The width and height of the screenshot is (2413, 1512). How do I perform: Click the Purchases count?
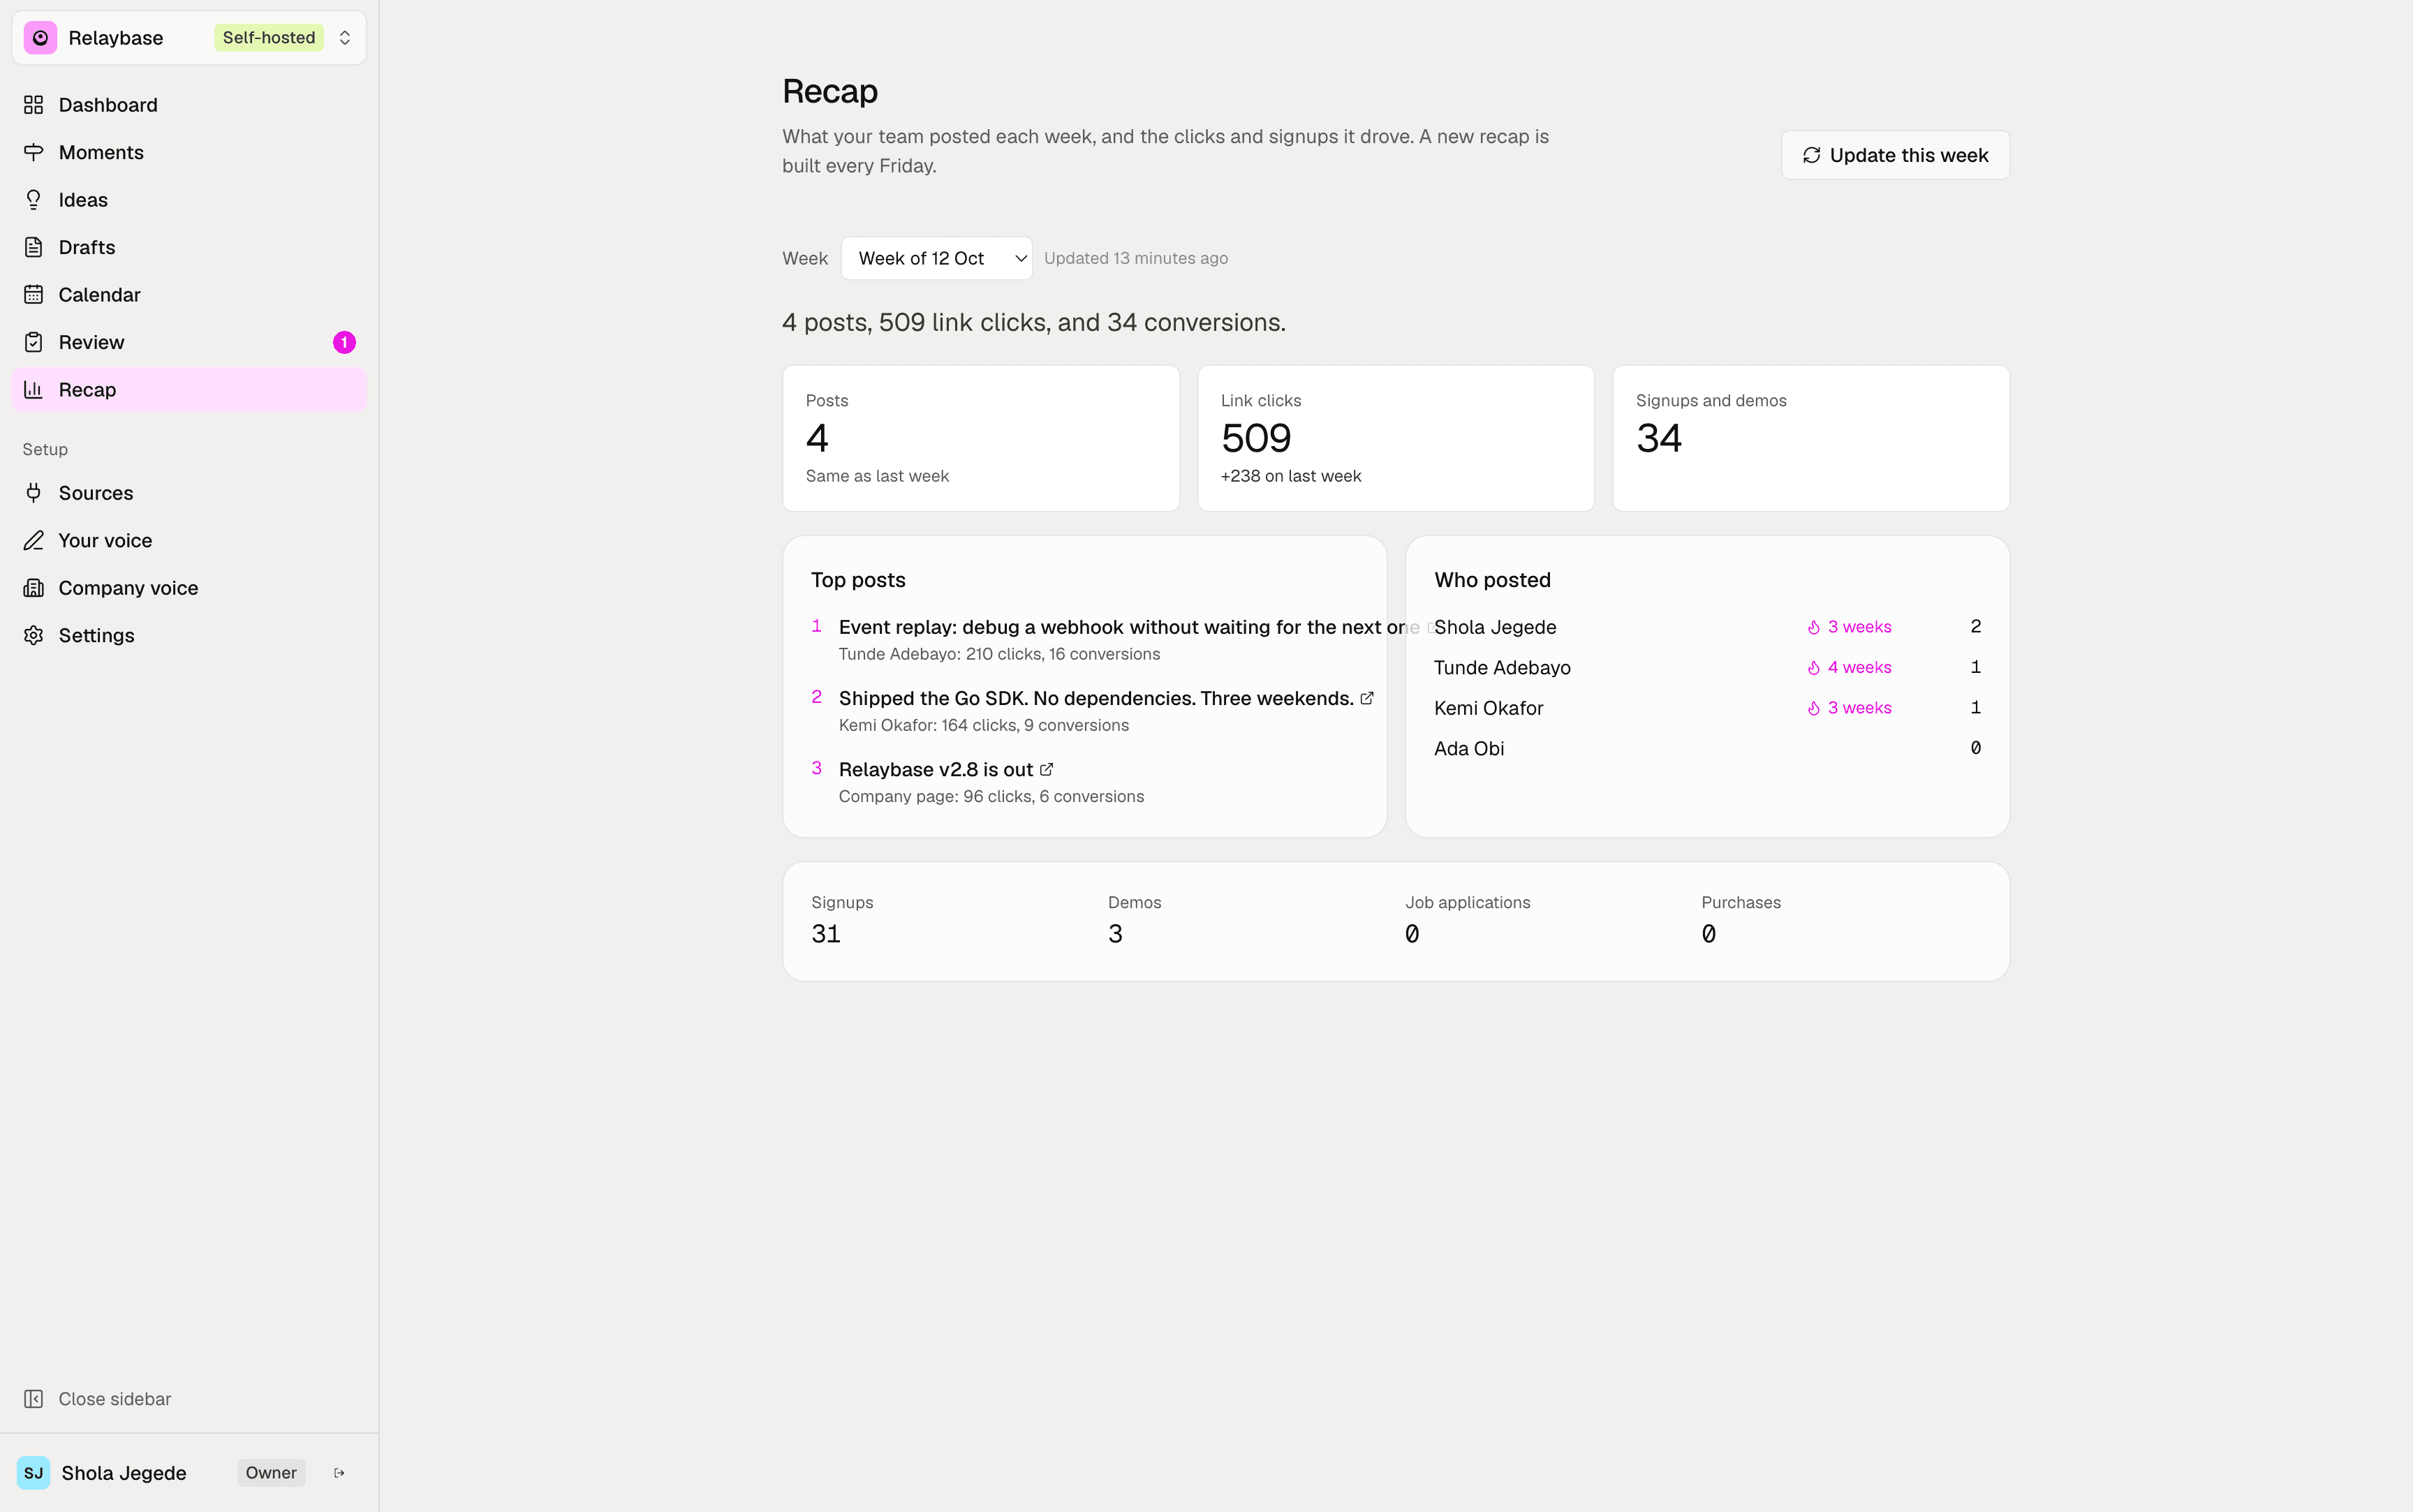[x=1709, y=934]
